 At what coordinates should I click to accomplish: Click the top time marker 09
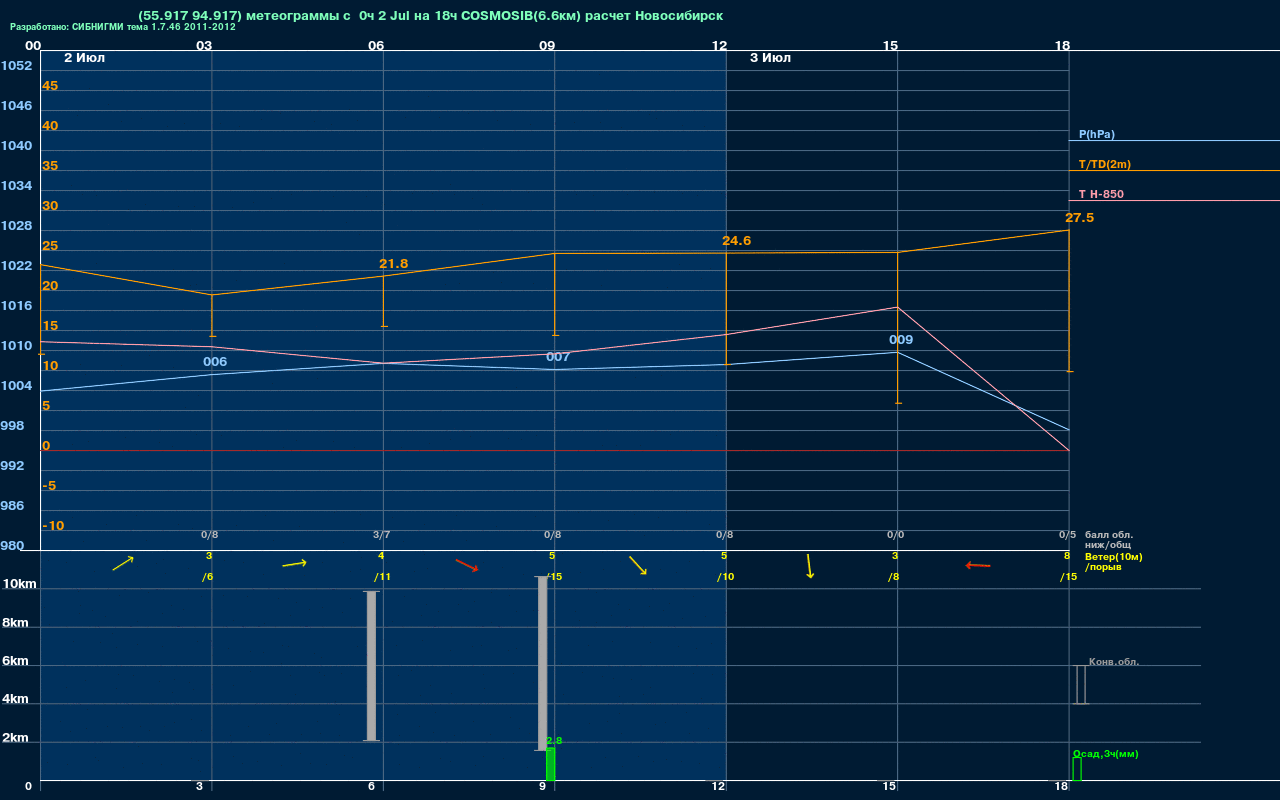click(x=547, y=45)
